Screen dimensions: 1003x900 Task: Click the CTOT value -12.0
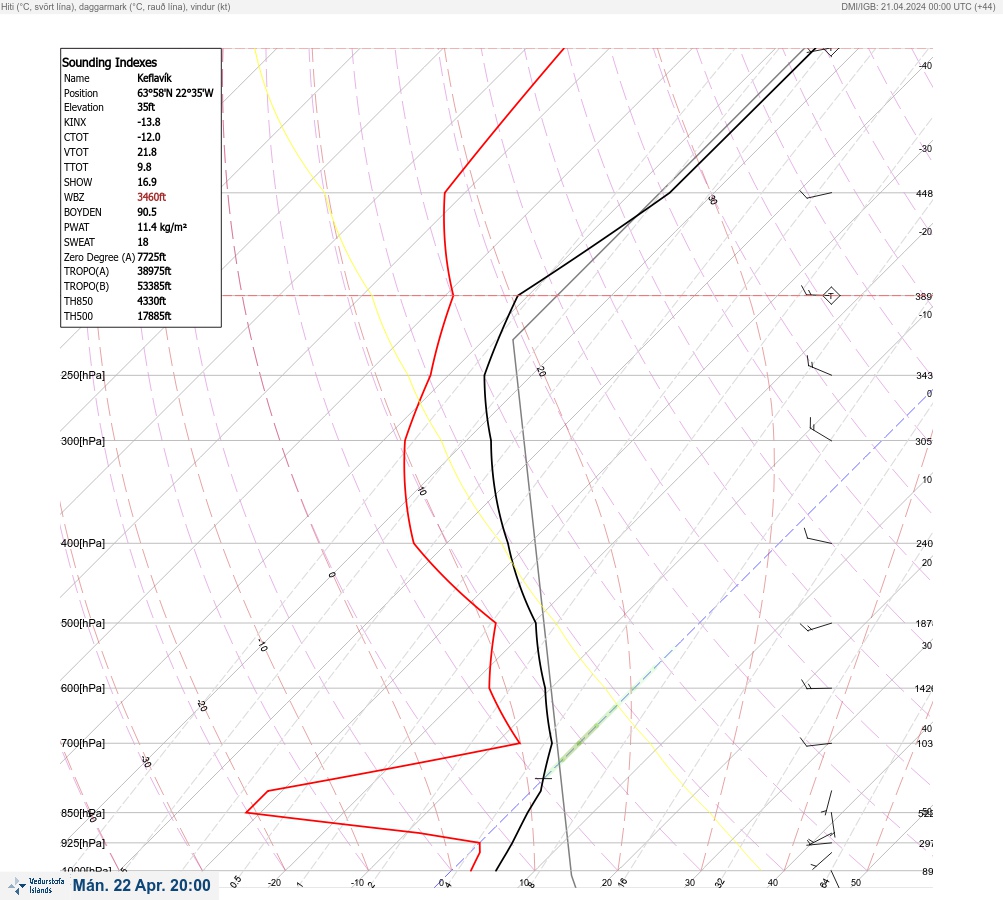click(148, 137)
